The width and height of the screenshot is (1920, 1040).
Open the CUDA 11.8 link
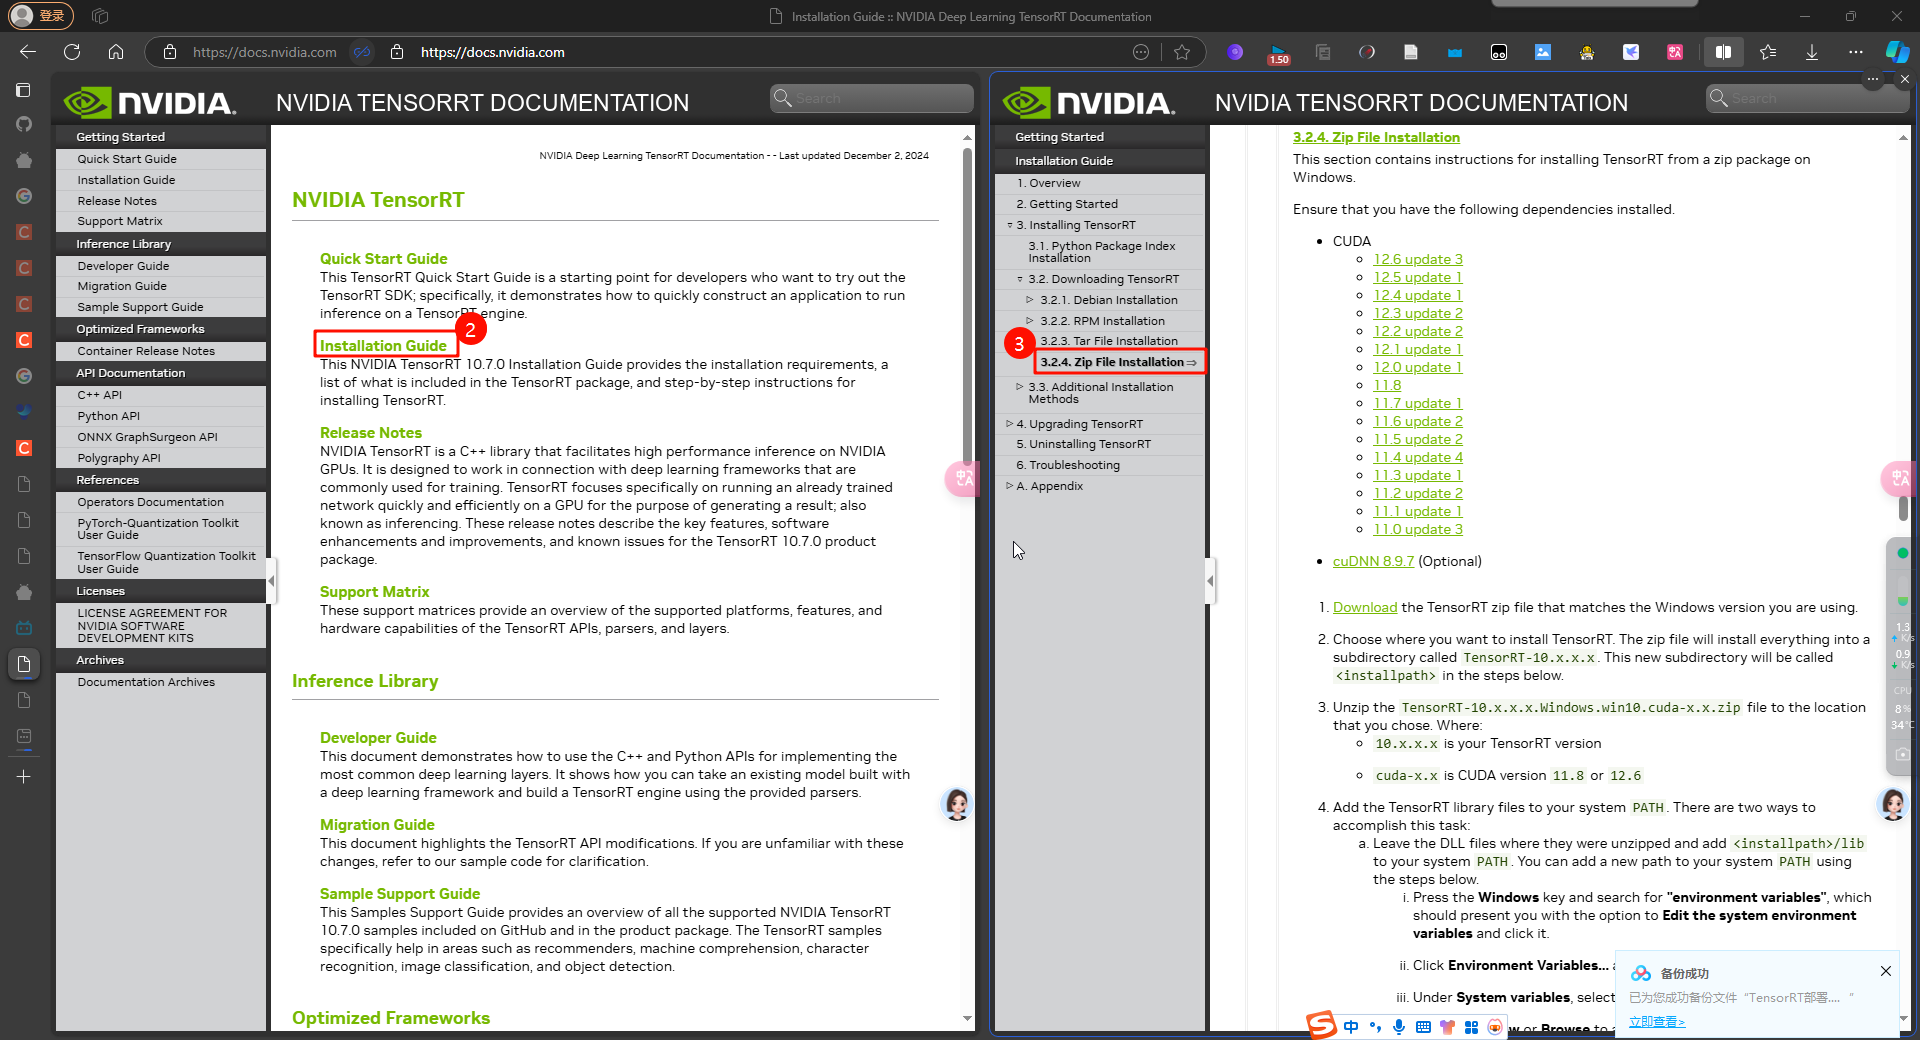(x=1387, y=385)
